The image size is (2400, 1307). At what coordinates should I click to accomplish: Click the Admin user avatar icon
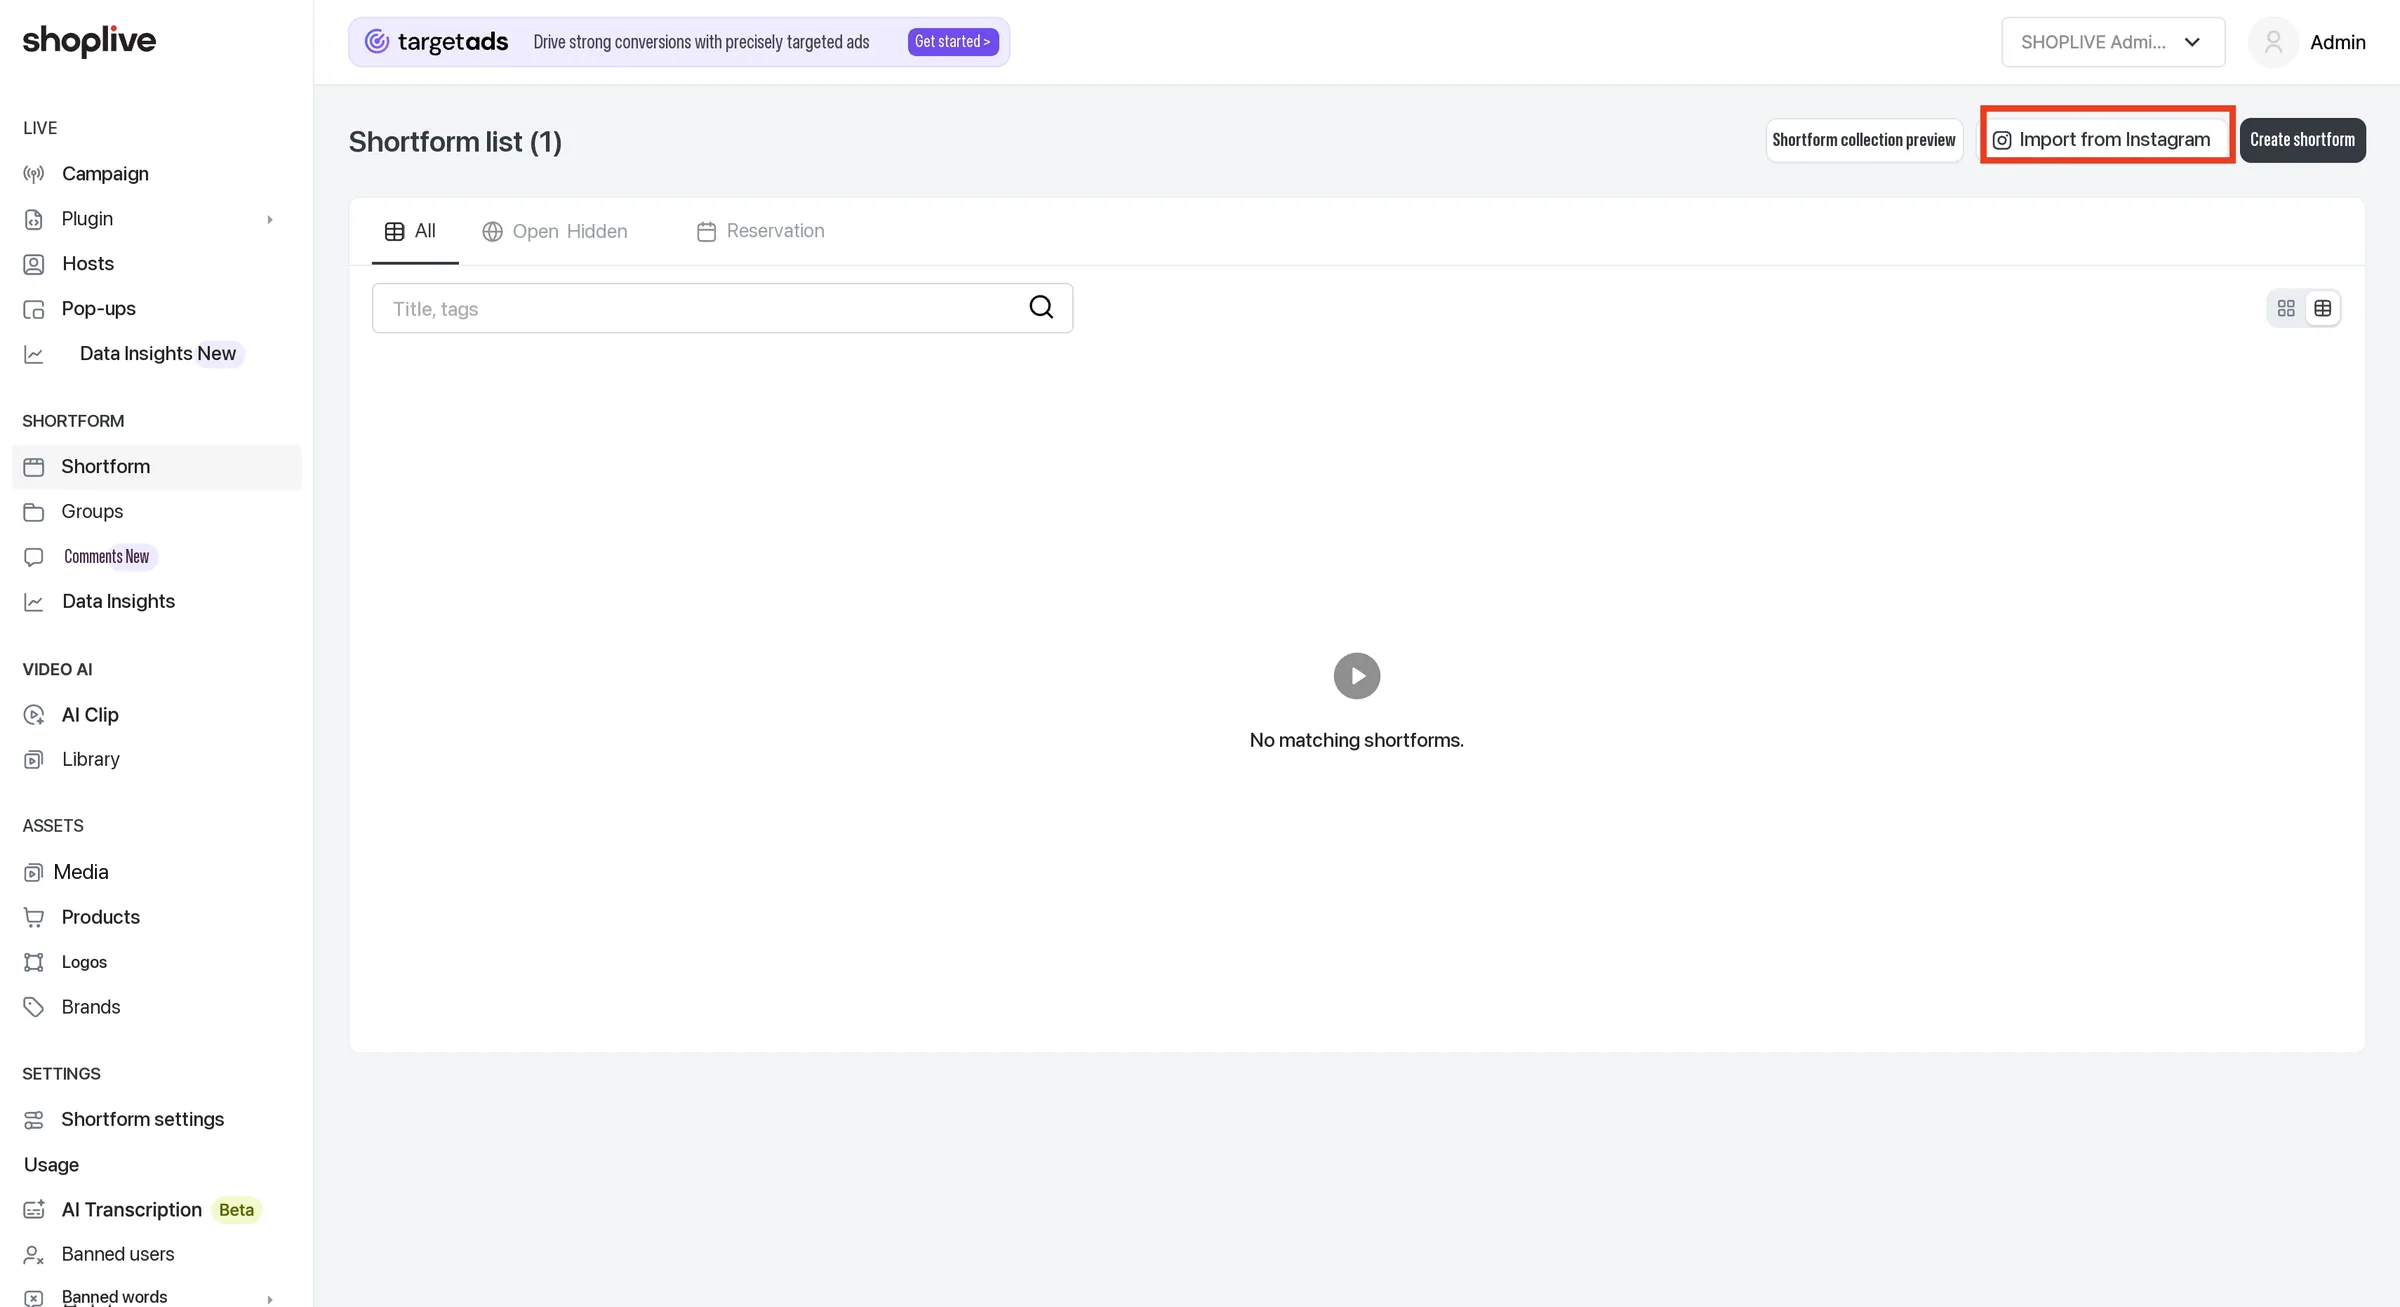pyautogui.click(x=2273, y=42)
